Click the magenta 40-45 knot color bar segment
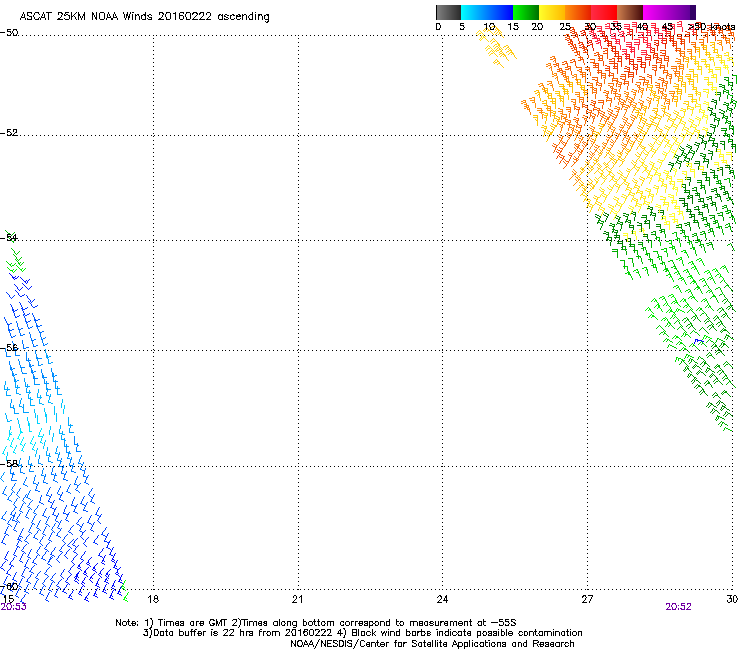The width and height of the screenshot is (740, 650). coord(656,12)
